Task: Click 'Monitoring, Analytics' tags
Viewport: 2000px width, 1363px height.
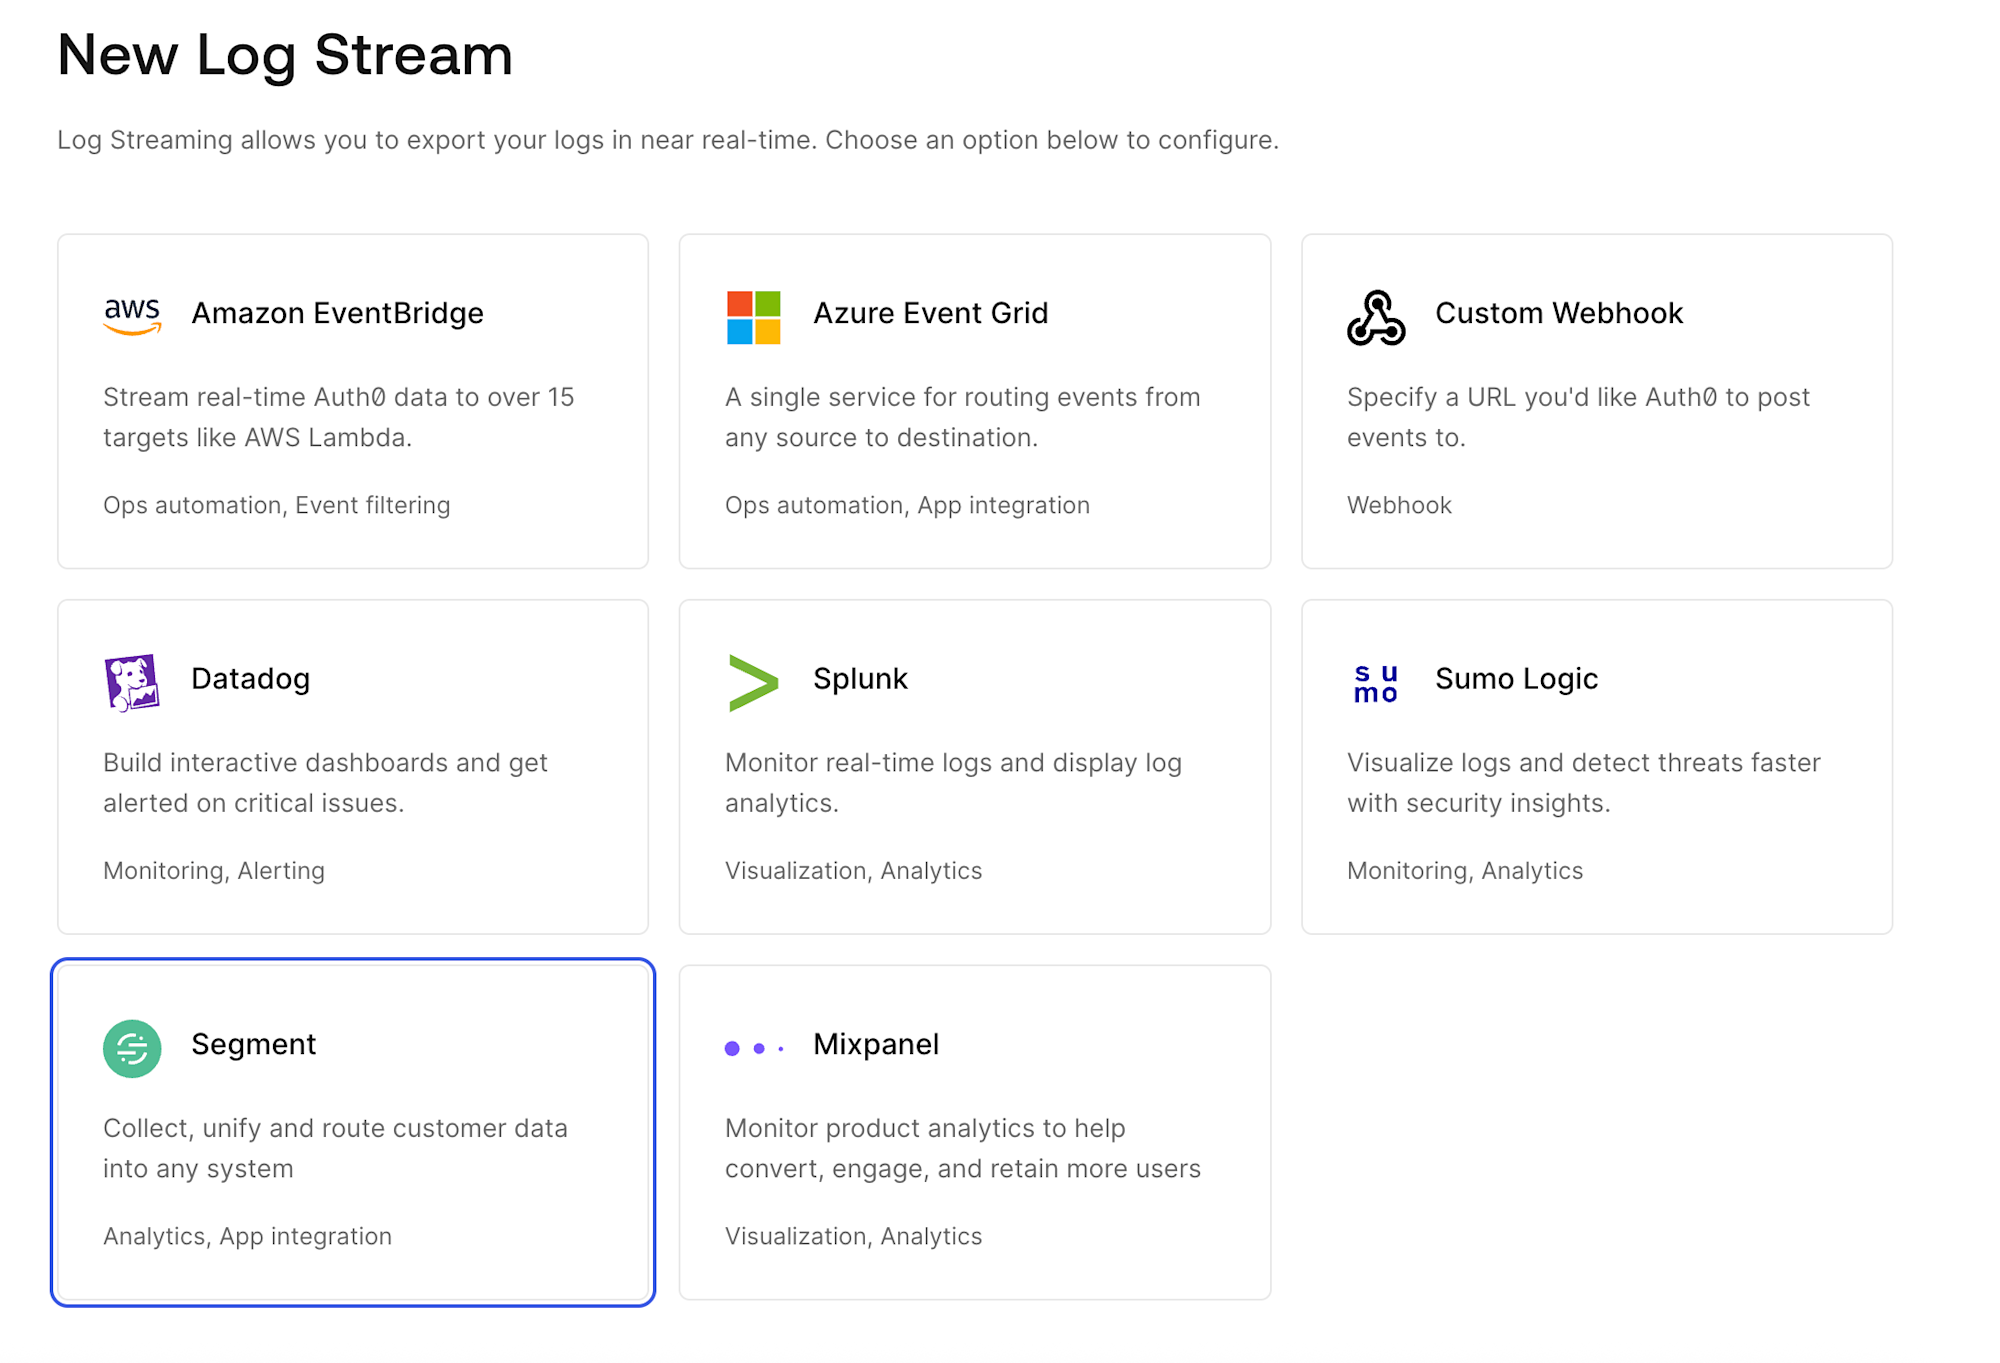Action: [x=1464, y=871]
